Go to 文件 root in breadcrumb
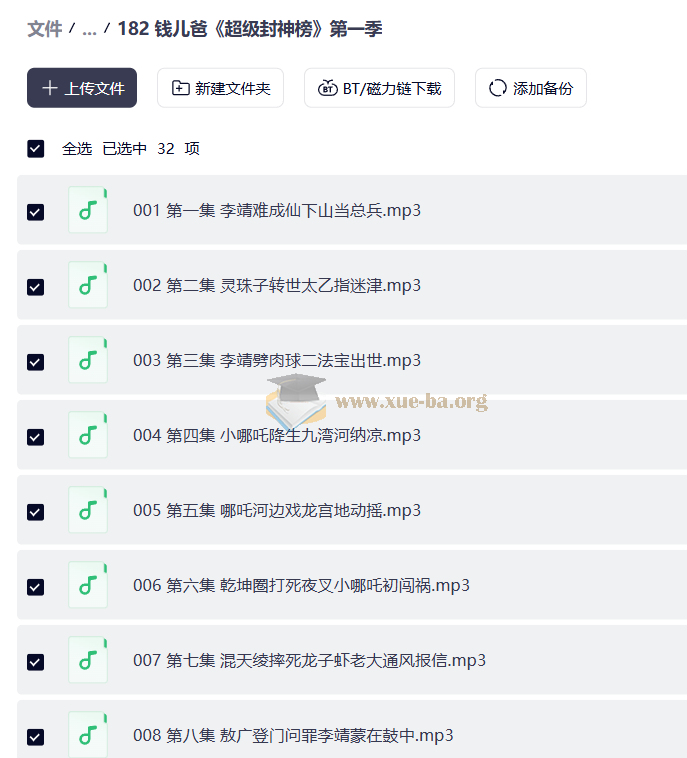The width and height of the screenshot is (687, 758). (x=44, y=28)
